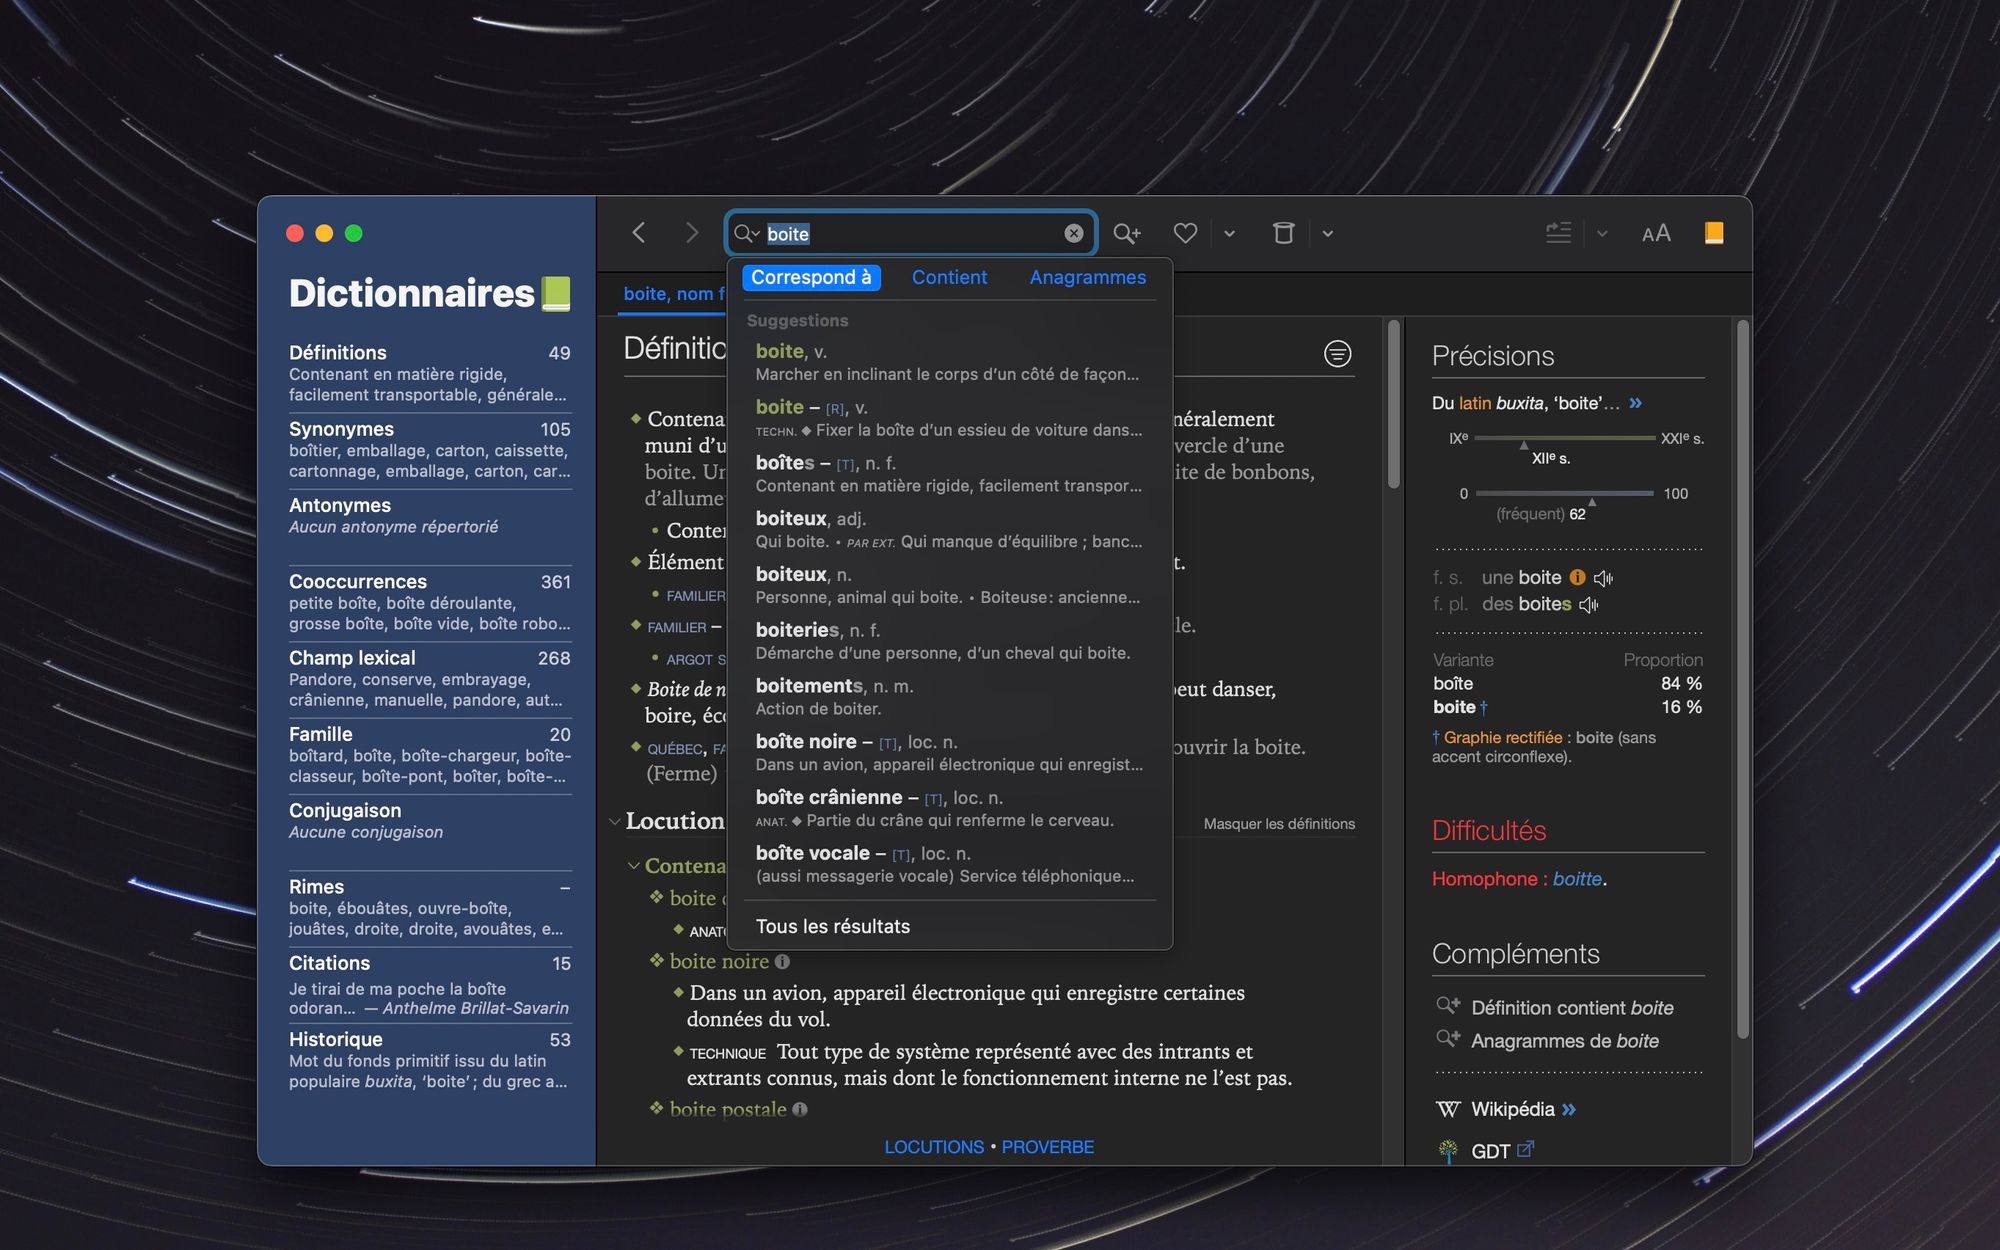Switch to the 'Anagrammes' tab

point(1088,277)
